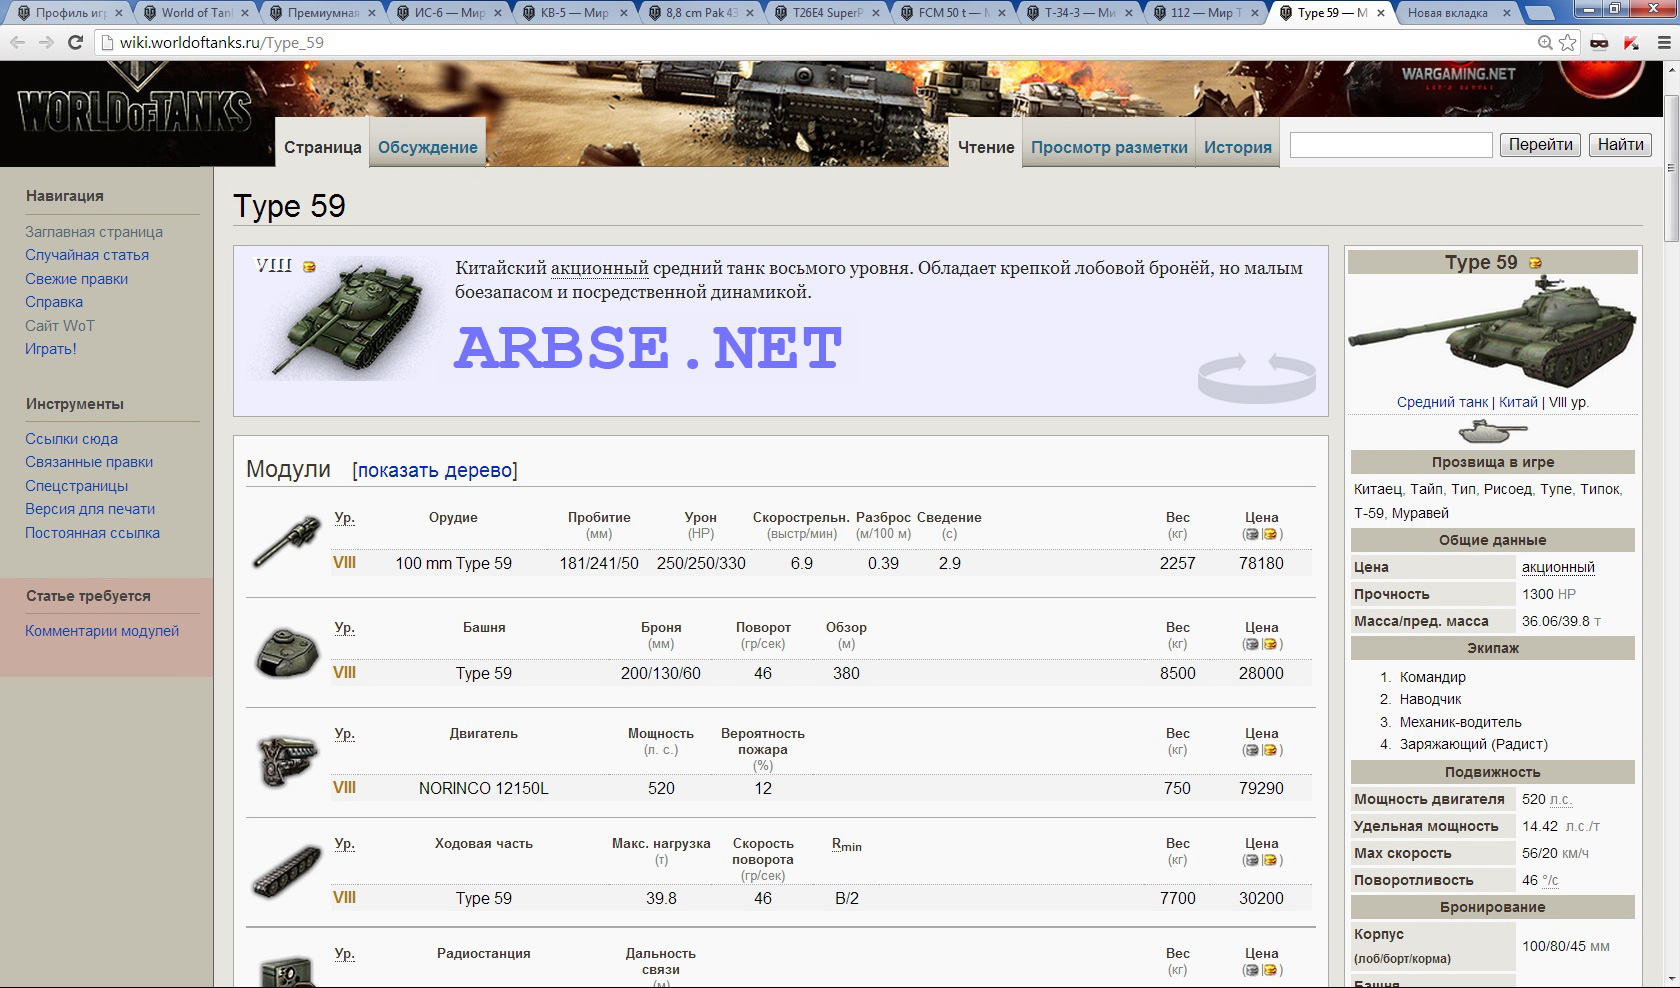
Task: Open the 'История' tab
Action: pos(1238,147)
